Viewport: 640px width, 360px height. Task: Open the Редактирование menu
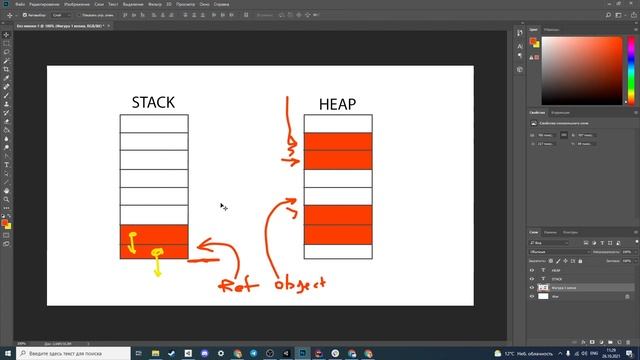pyautogui.click(x=44, y=4)
